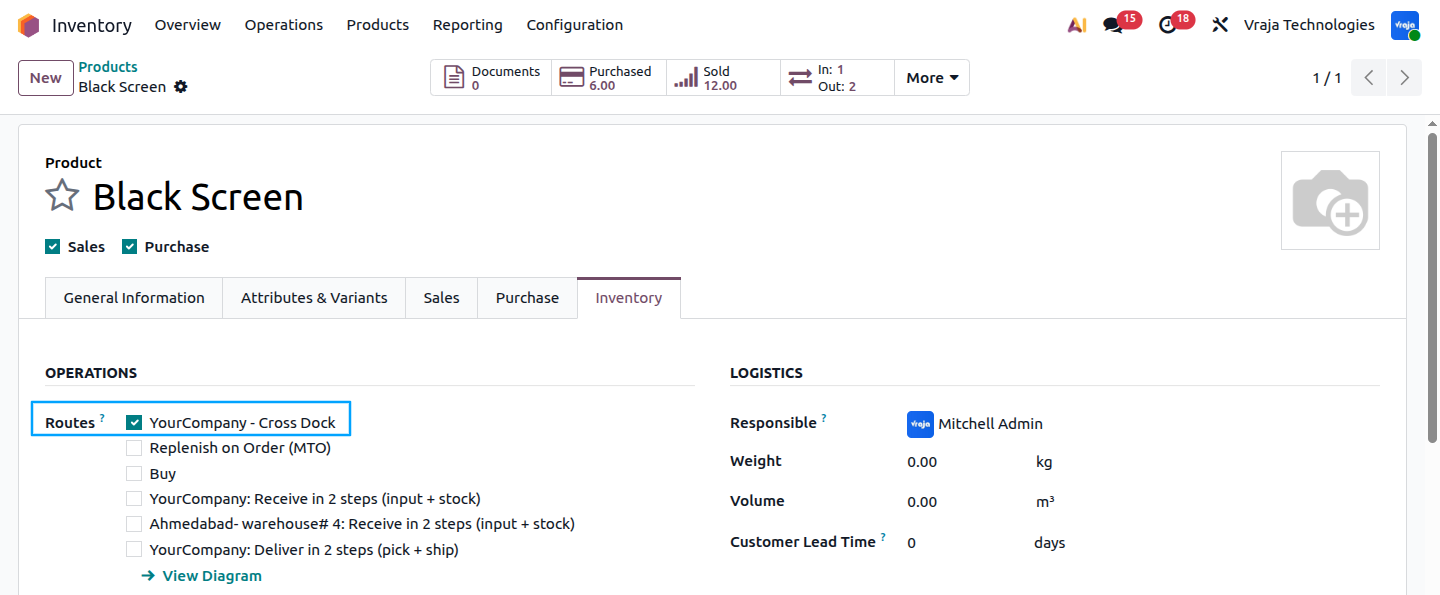This screenshot has height=595, width=1440.
Task: Open the debug tools wrench icon
Action: coord(1220,25)
